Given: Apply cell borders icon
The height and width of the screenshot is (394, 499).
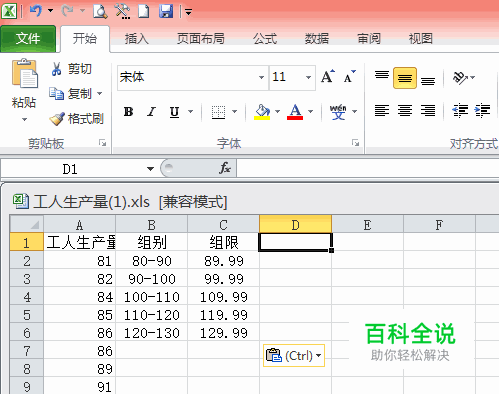Looking at the screenshot, I should click(218, 112).
